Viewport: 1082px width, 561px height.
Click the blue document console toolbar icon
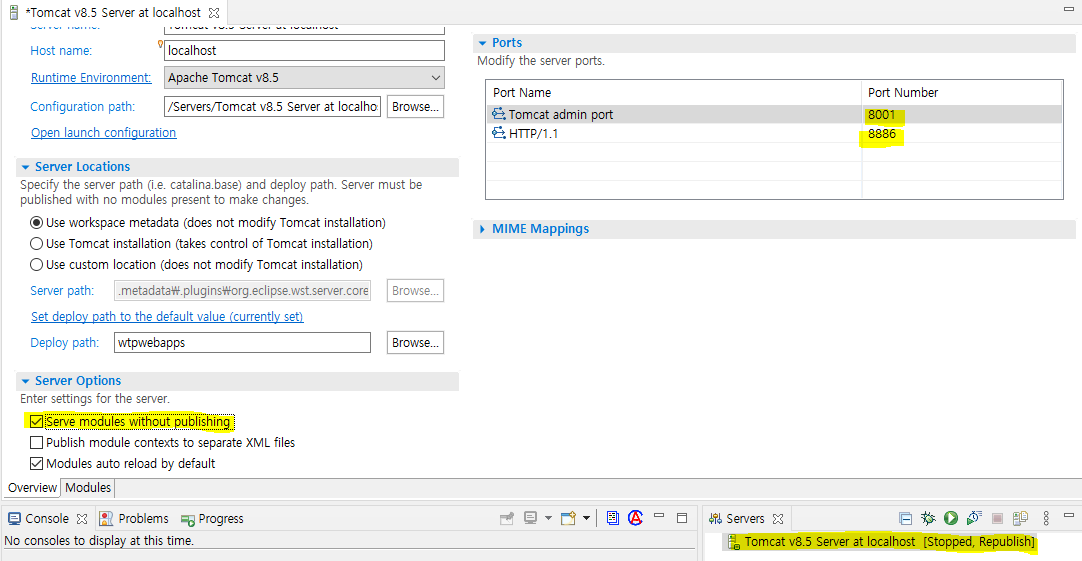613,518
